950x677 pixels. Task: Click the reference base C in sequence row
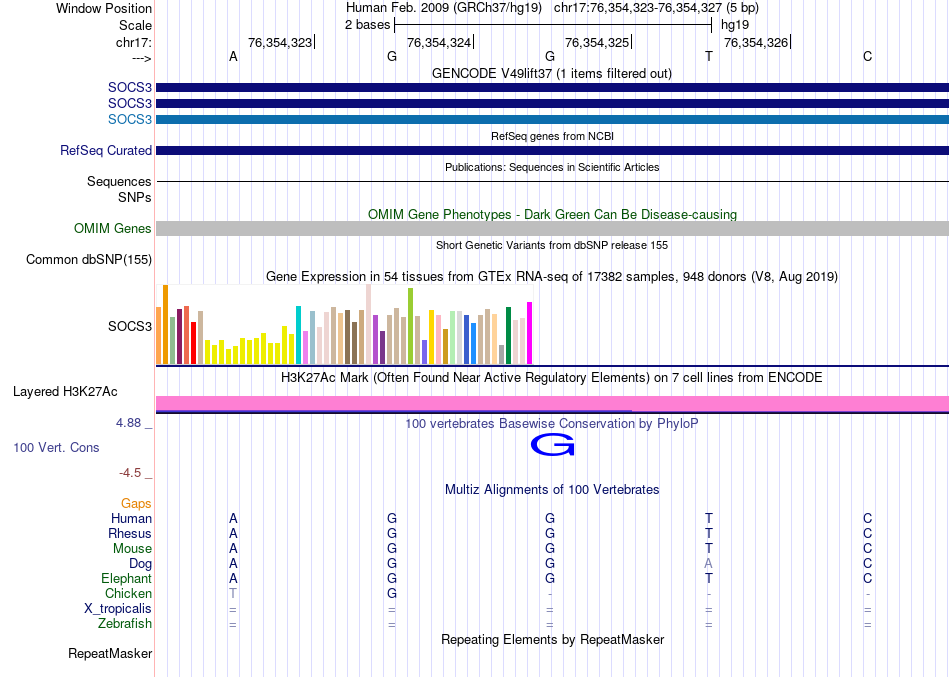[x=868, y=56]
